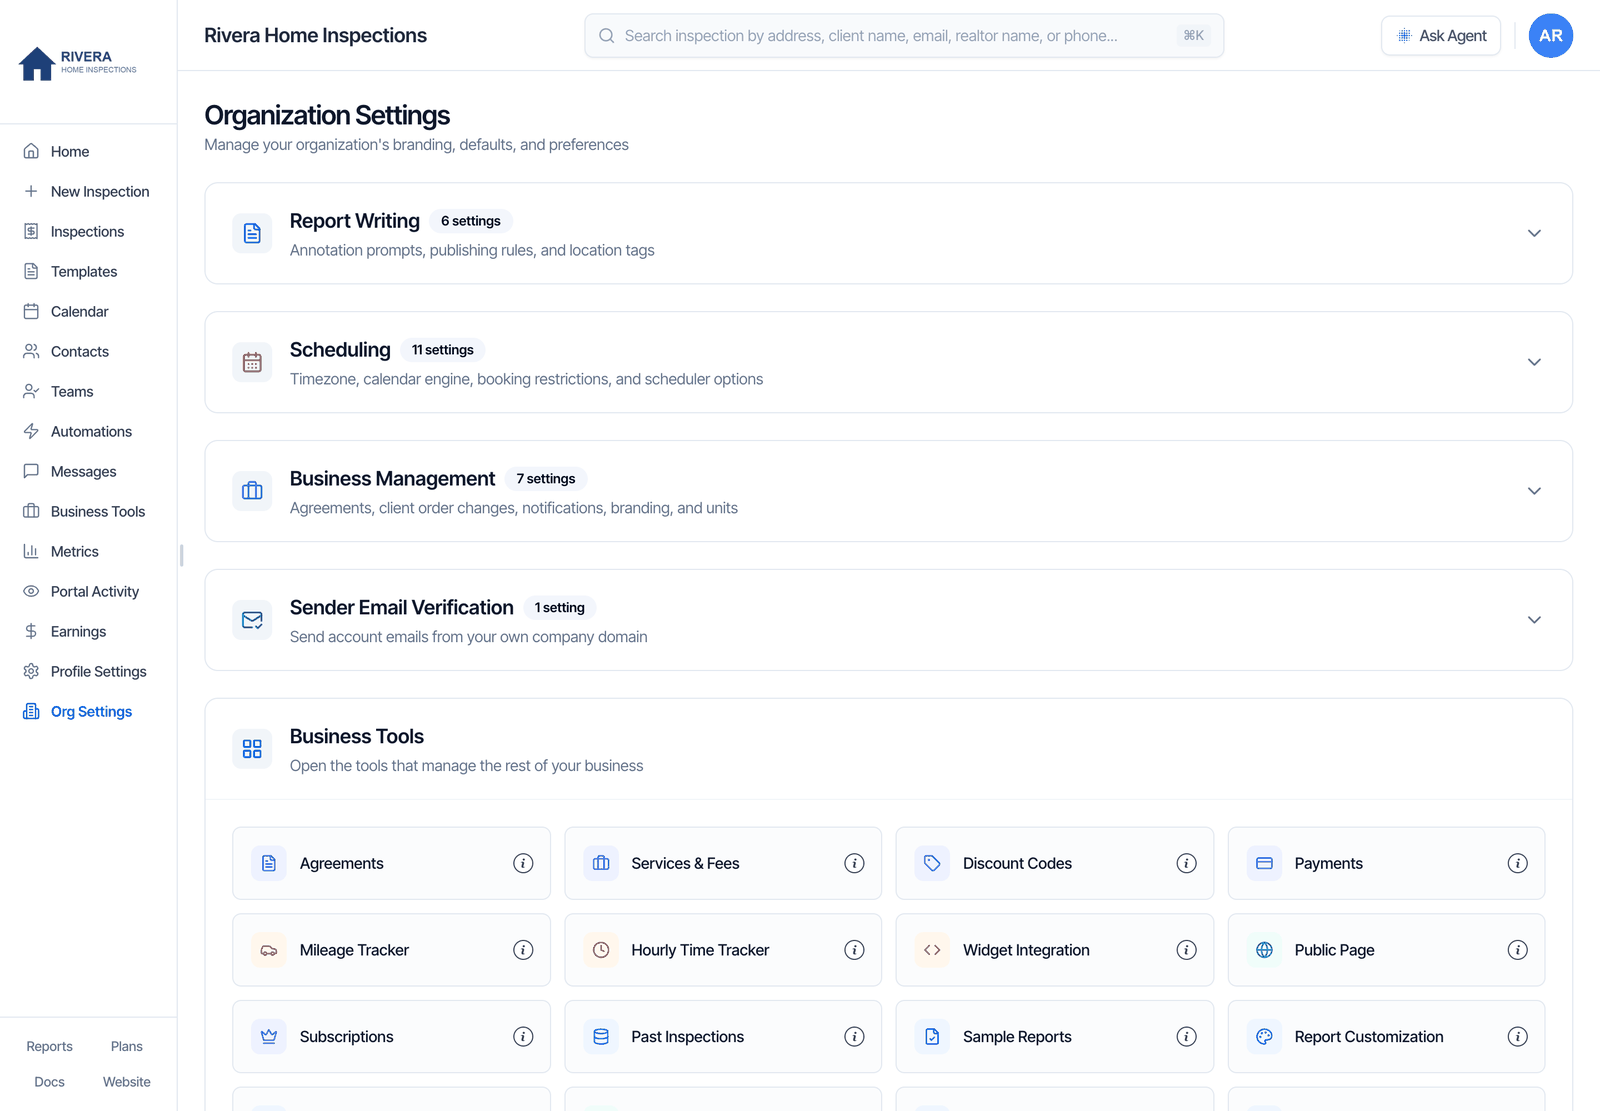This screenshot has width=1600, height=1111.
Task: Click the Docs footer link
Action: [x=49, y=1082]
